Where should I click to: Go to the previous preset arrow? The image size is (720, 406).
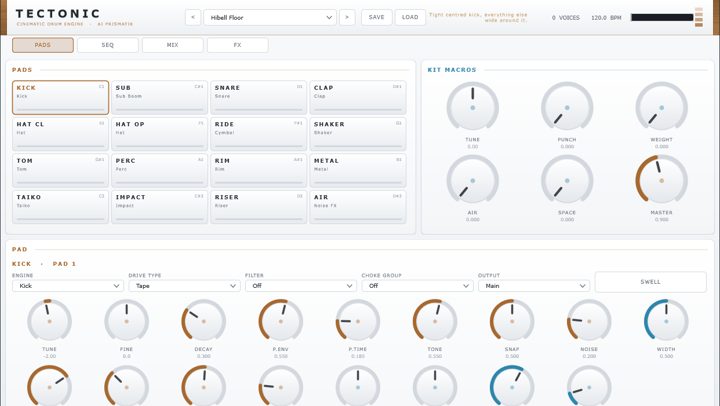coord(193,17)
